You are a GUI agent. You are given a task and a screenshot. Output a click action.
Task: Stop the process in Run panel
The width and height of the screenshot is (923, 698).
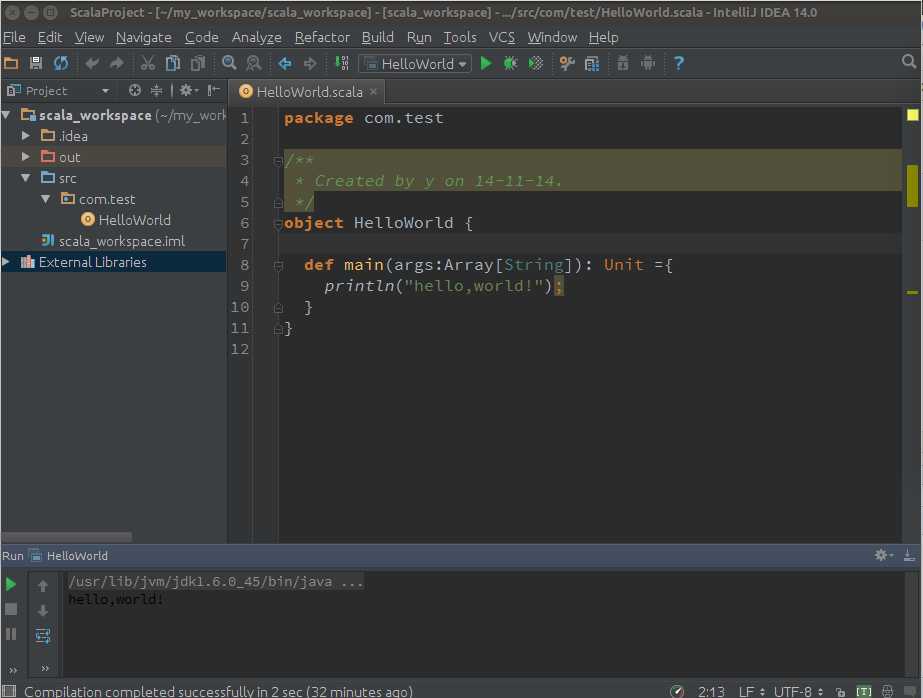tap(11, 609)
